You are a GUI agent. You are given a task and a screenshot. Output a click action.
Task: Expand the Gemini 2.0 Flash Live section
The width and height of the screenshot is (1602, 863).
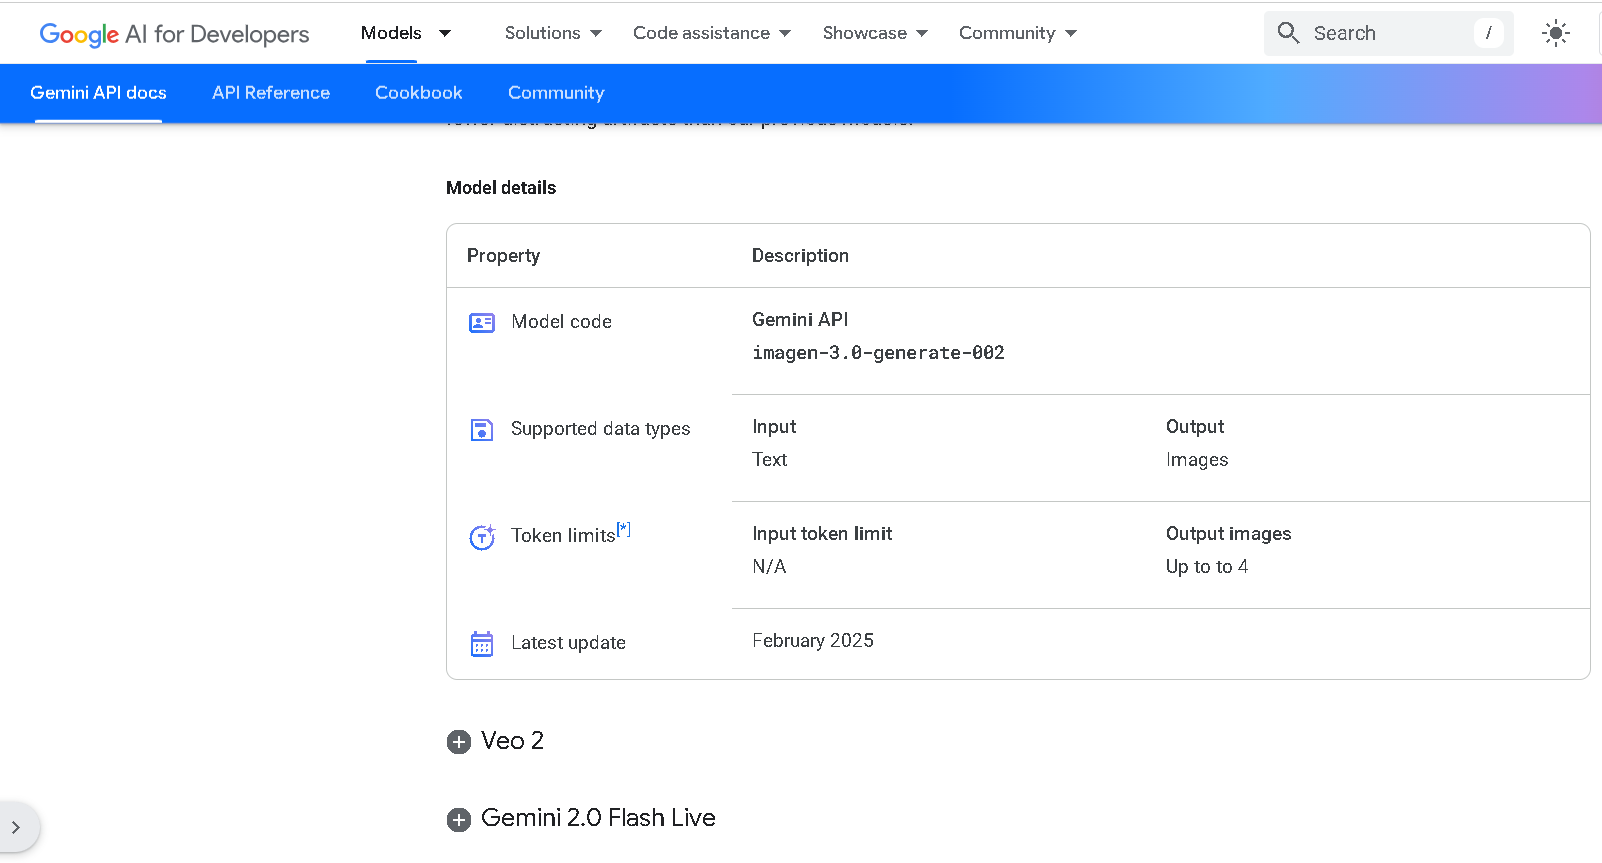[x=459, y=820]
